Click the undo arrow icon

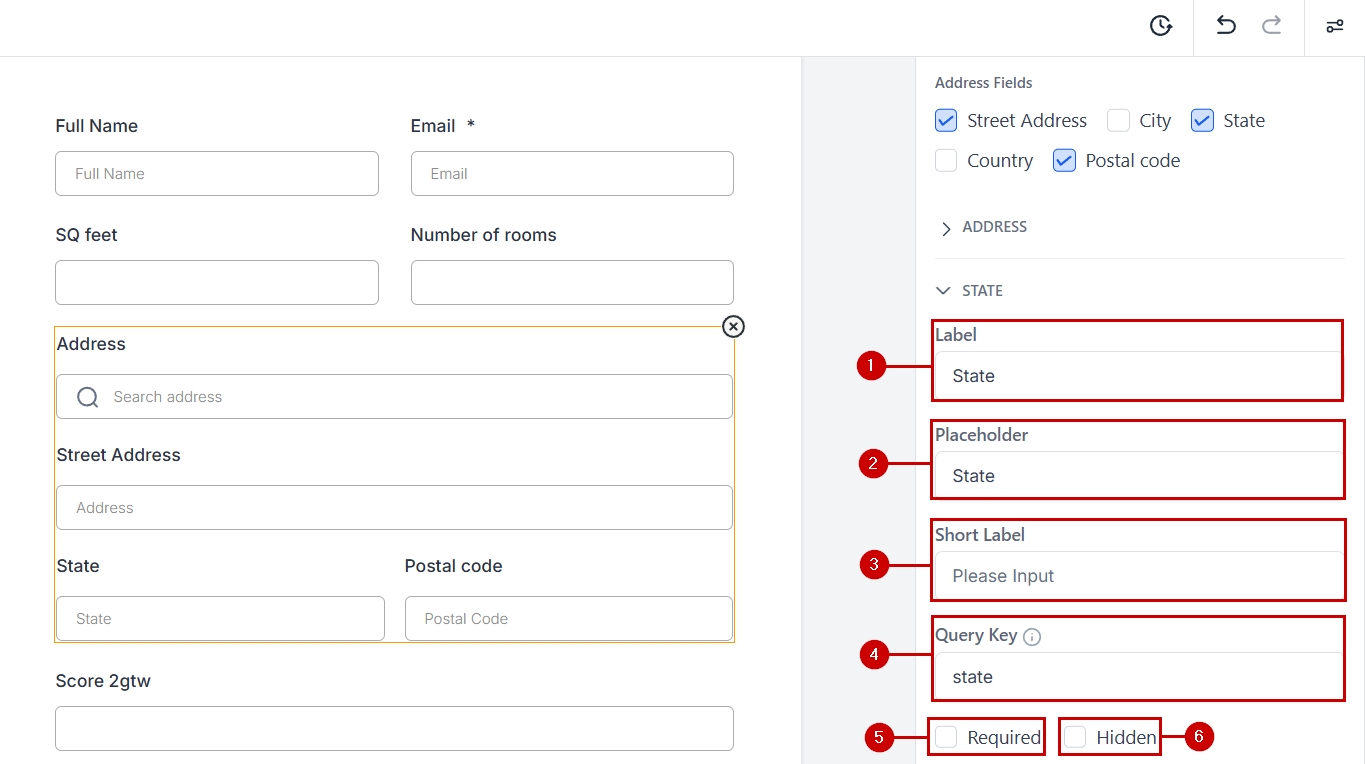tap(1225, 26)
